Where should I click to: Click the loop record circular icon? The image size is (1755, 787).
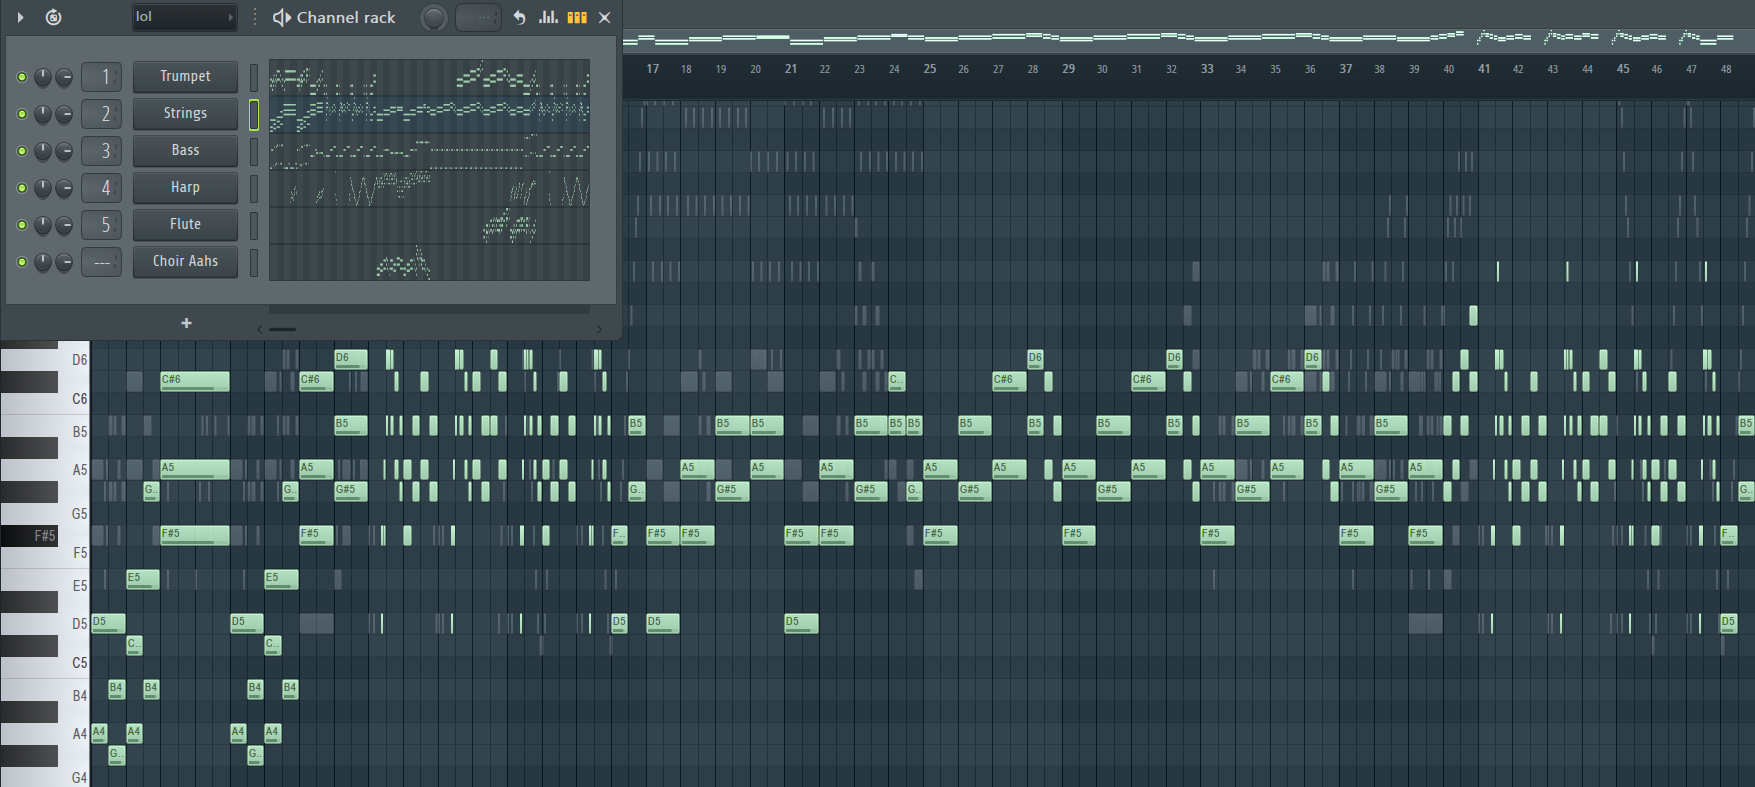pyautogui.click(x=54, y=17)
